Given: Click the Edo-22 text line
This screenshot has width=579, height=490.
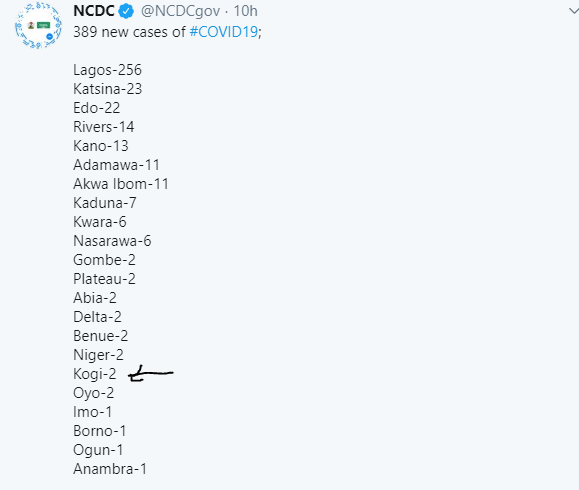Looking at the screenshot, I should click(x=97, y=108).
